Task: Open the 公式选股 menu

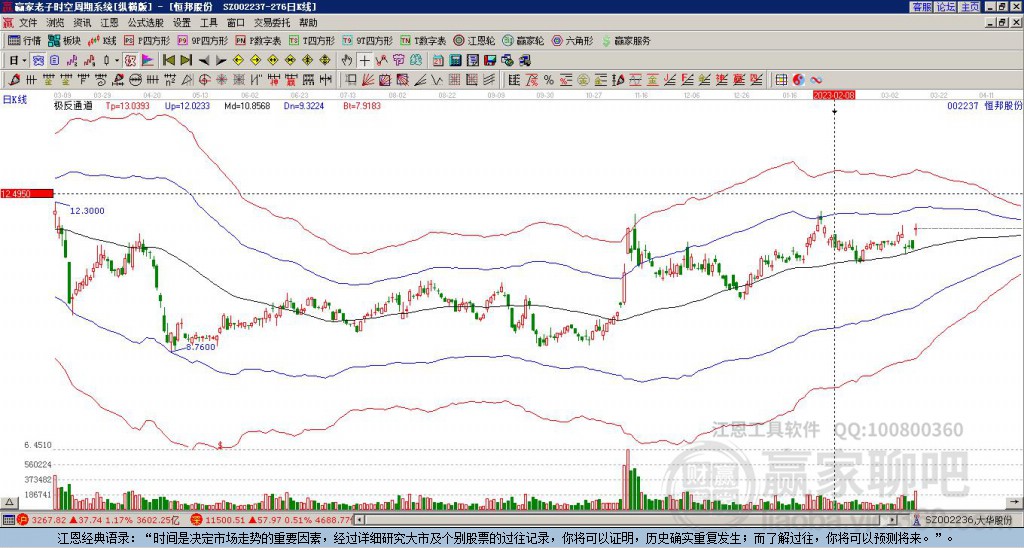Action: pos(146,22)
